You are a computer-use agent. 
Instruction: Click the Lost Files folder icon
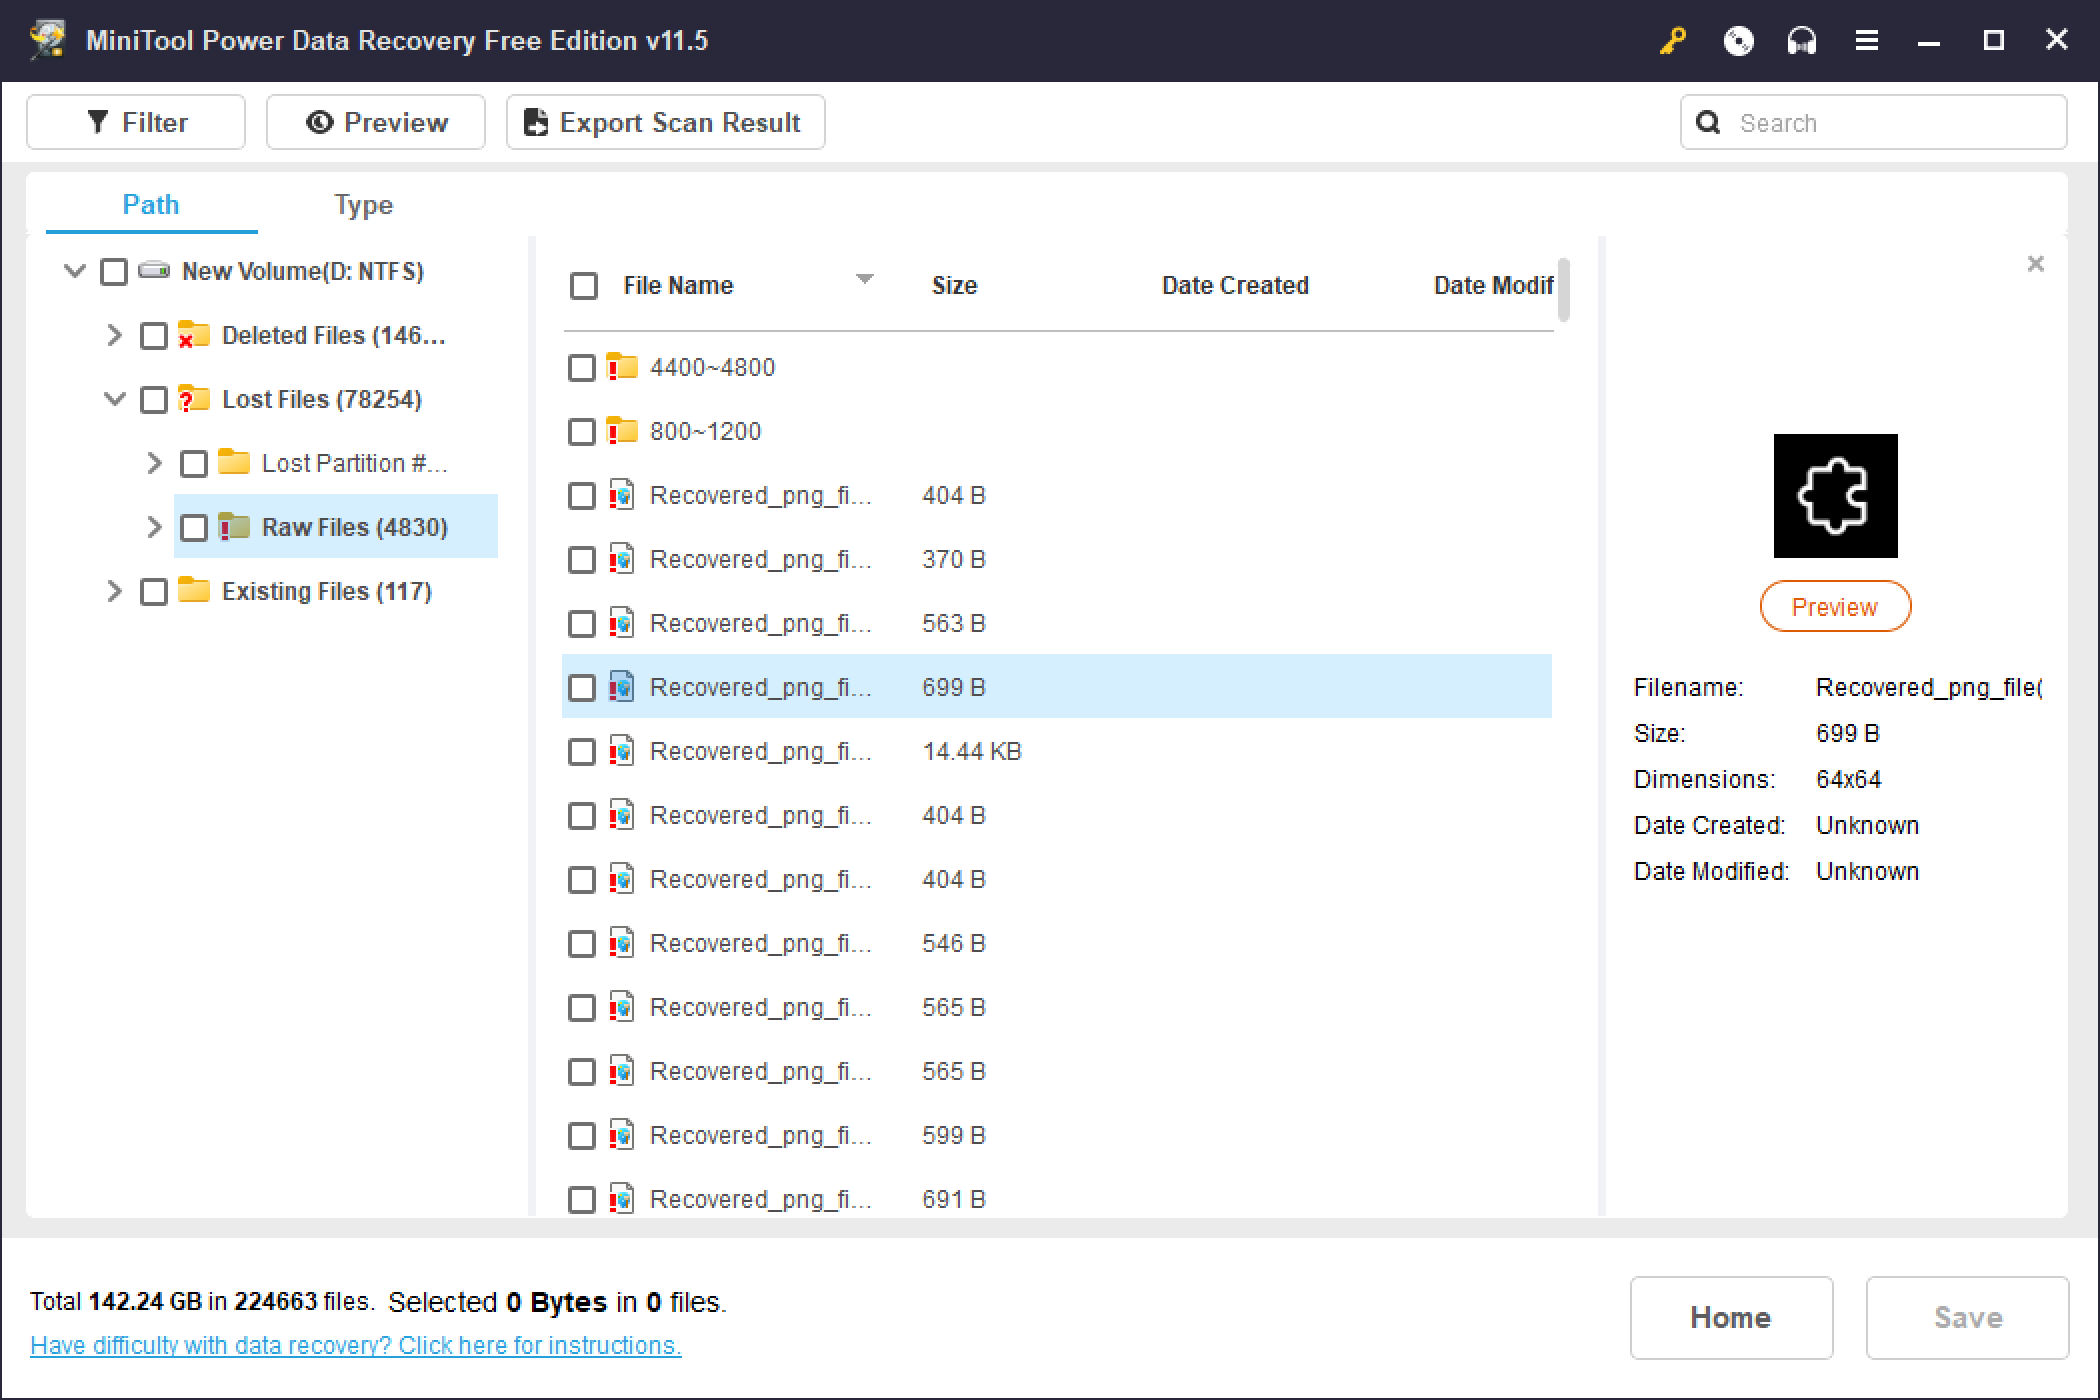[x=193, y=399]
